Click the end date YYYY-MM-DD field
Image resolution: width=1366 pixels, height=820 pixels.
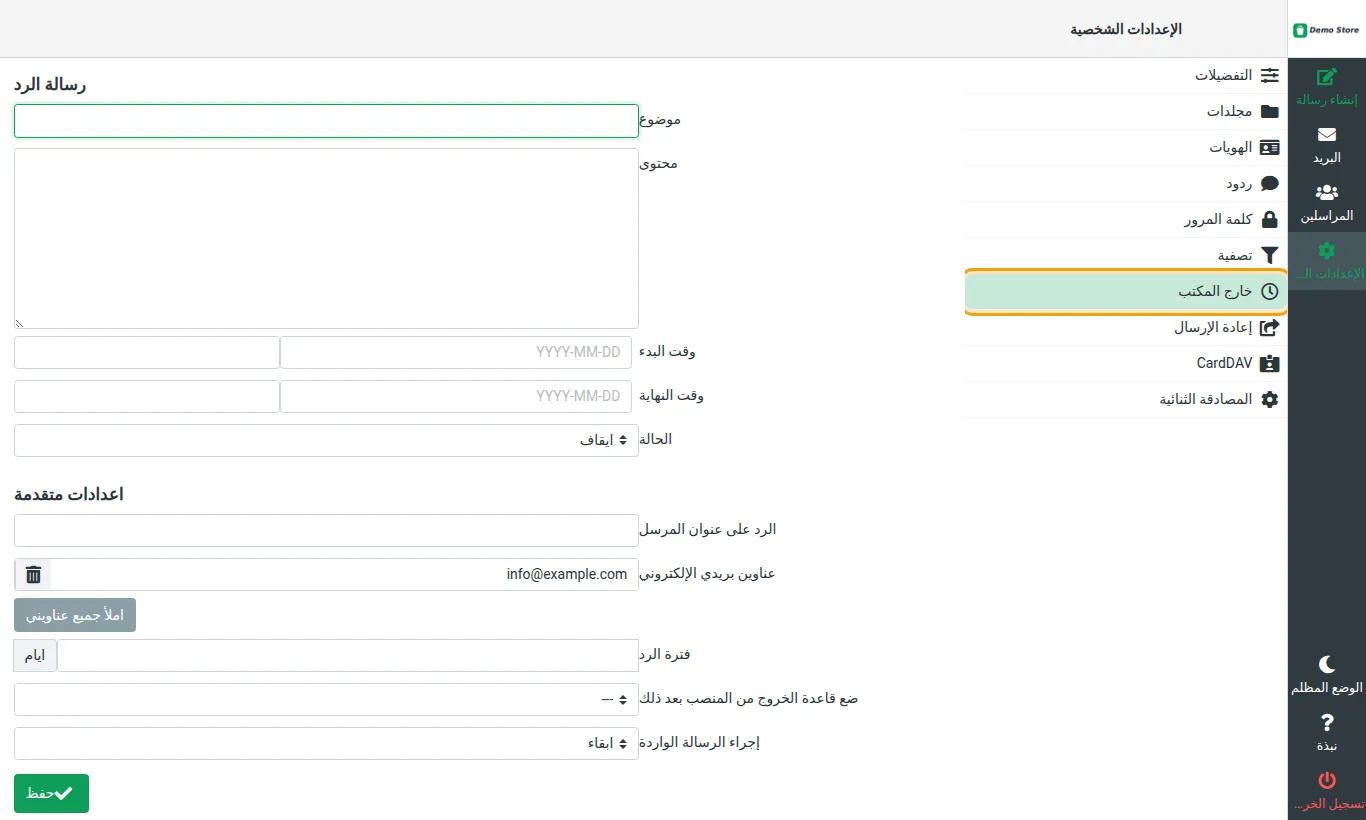[456, 397]
